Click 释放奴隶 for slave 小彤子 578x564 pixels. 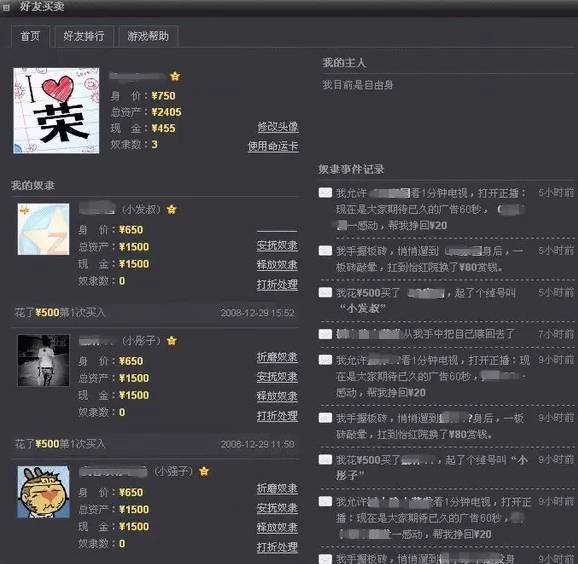pos(277,396)
